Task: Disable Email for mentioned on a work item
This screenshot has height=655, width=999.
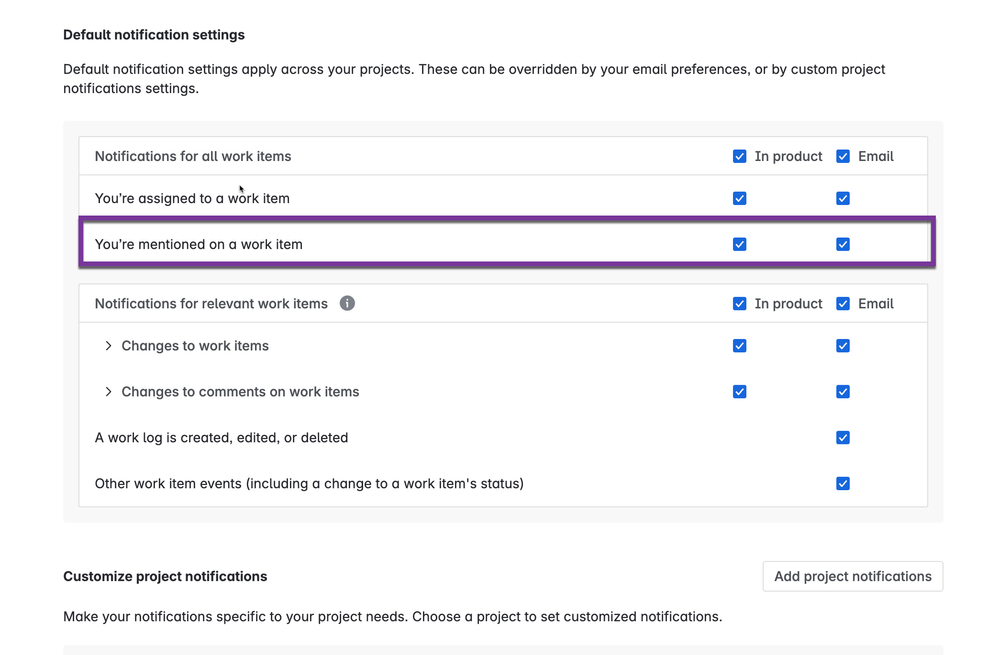Action: click(x=843, y=244)
